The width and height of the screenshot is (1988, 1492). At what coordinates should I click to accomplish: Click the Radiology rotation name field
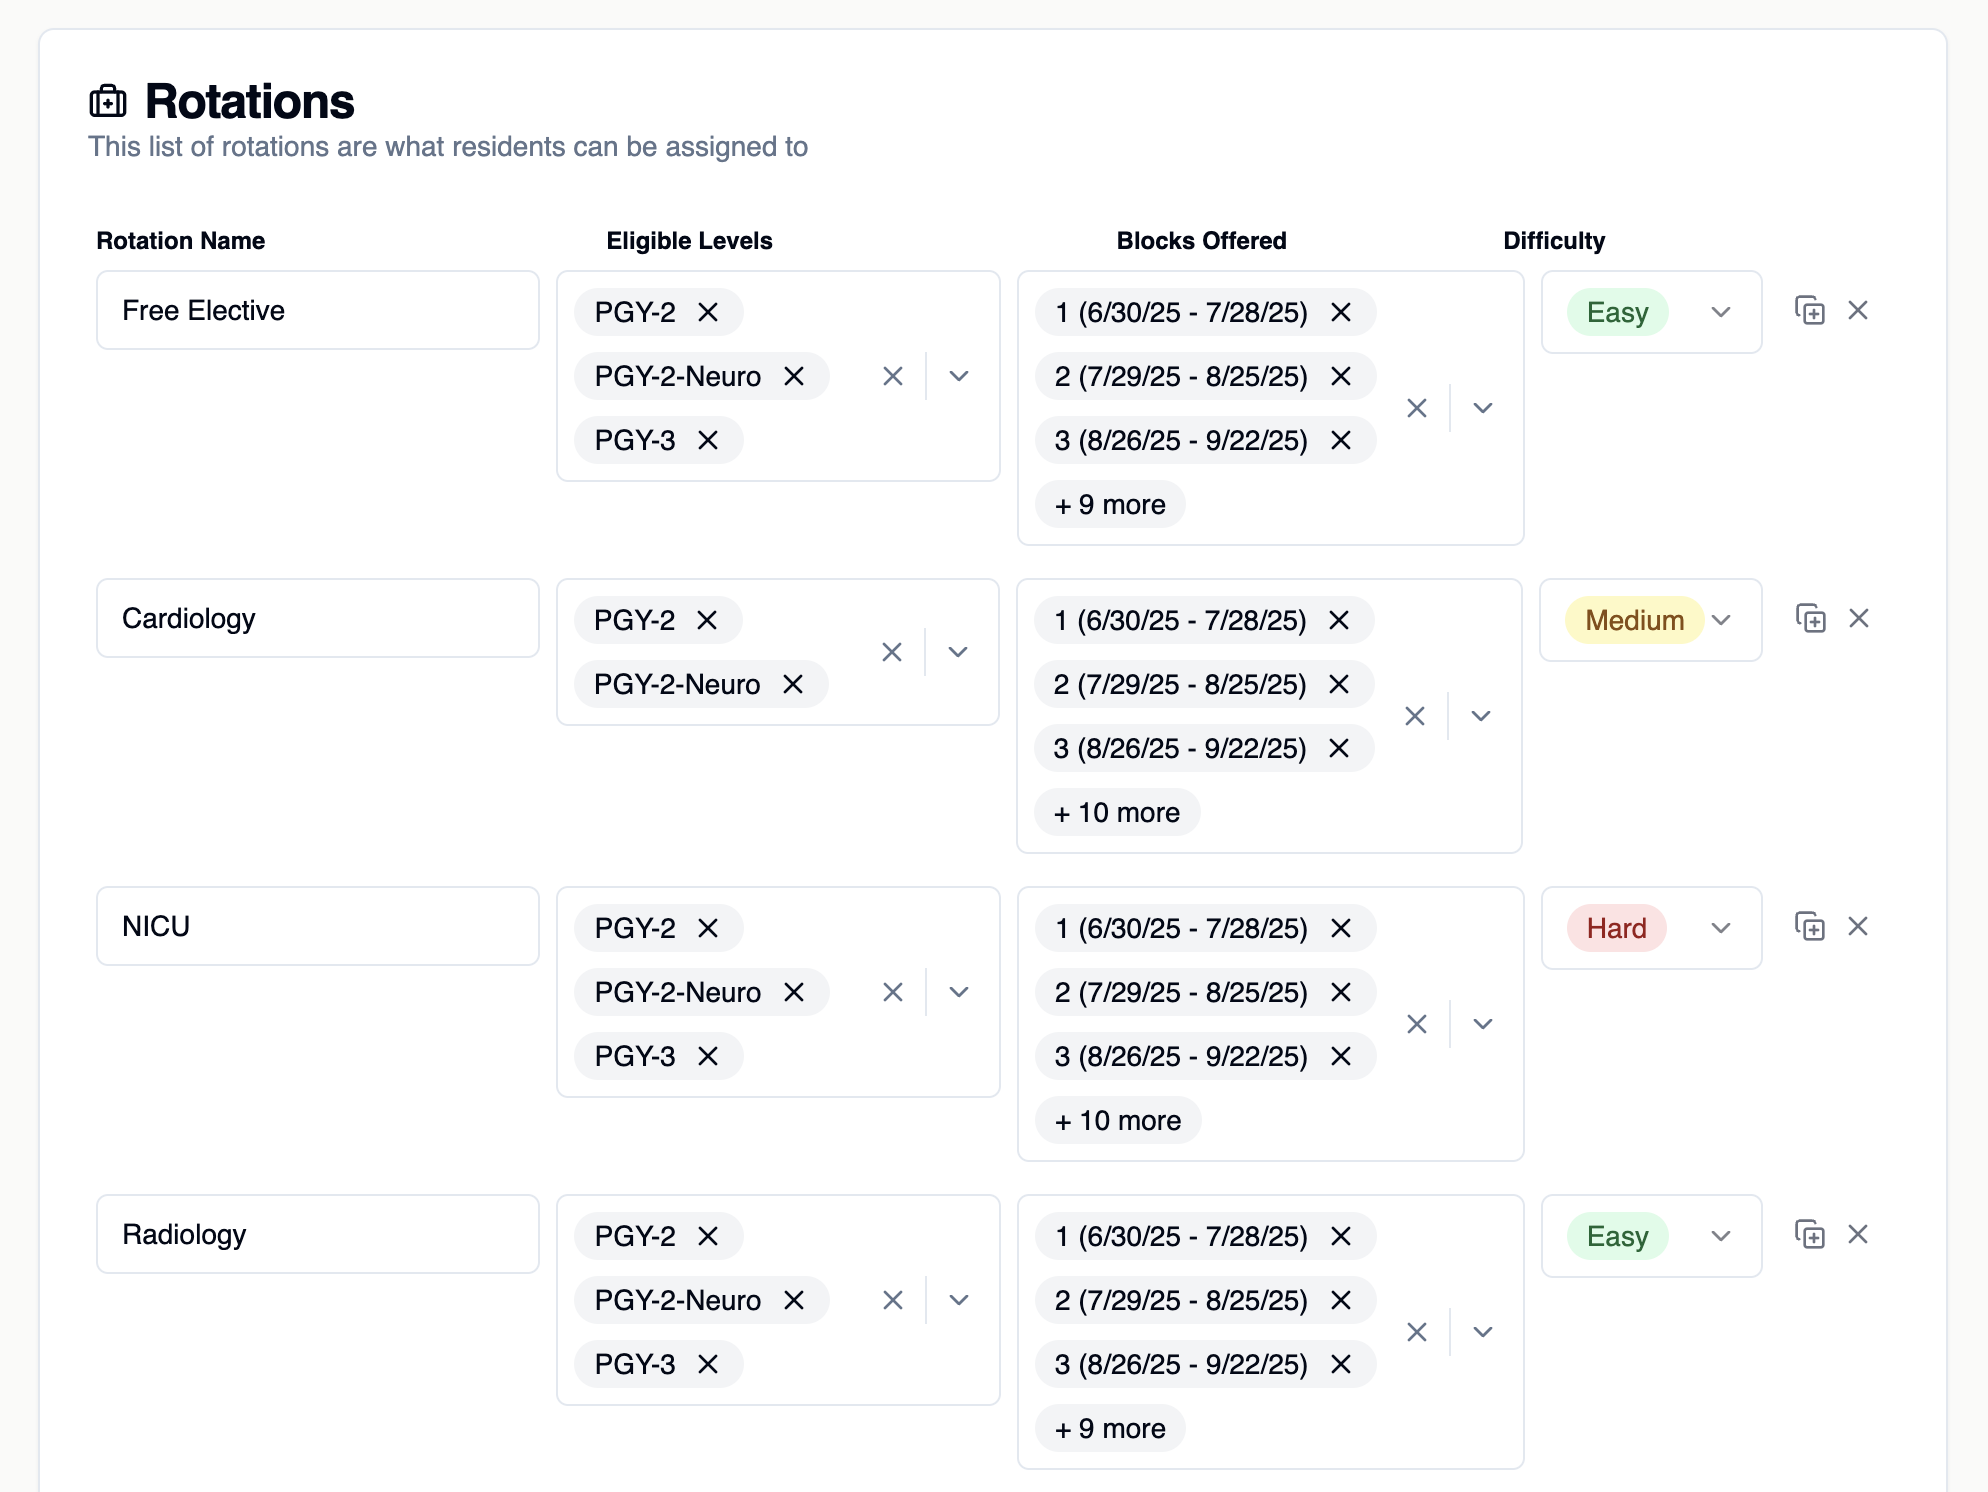[x=317, y=1235]
